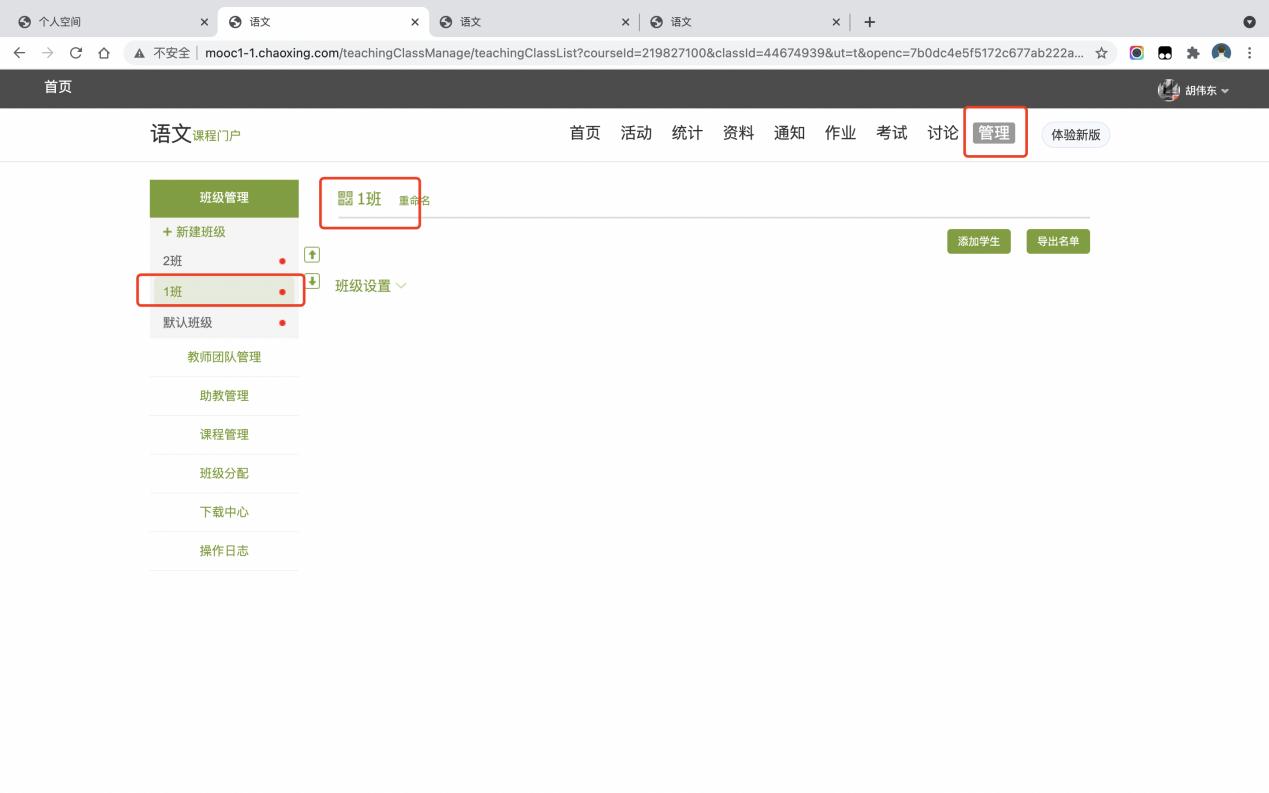Viewport: 1269px width, 793px height.
Task: Open new tab with plus icon
Action: 869,22
